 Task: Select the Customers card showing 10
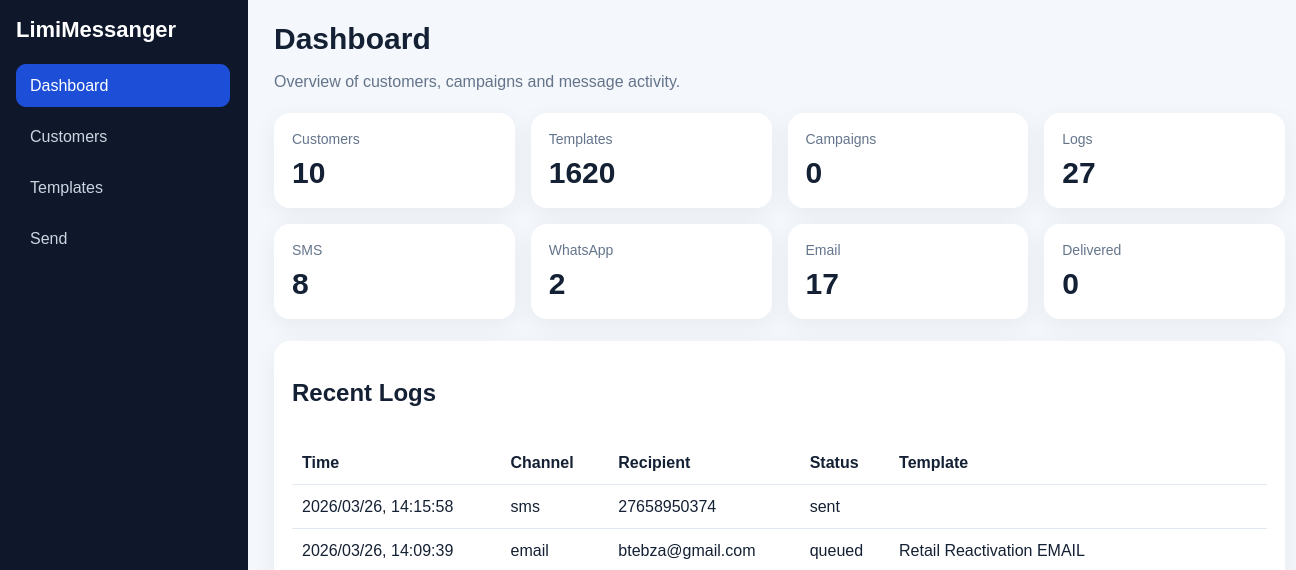(394, 160)
